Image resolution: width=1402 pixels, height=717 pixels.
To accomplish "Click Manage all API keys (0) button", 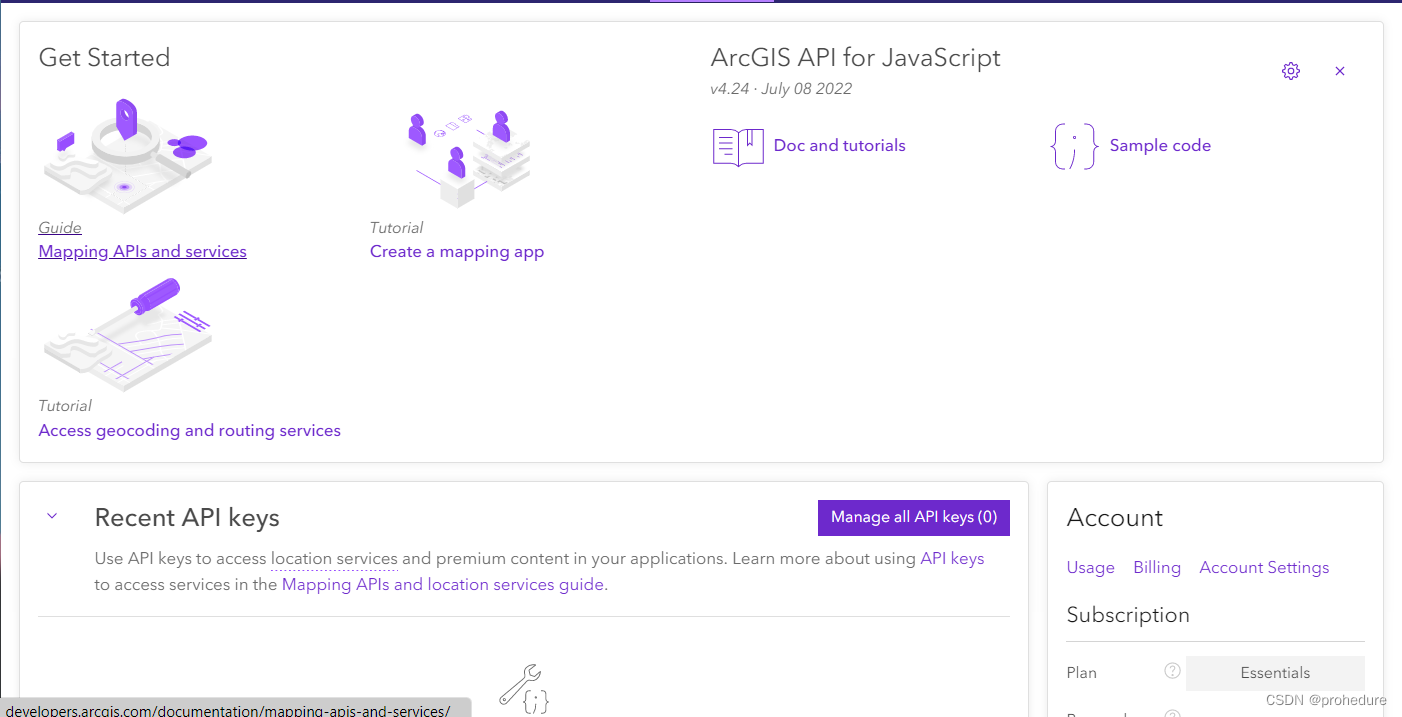I will (x=914, y=517).
